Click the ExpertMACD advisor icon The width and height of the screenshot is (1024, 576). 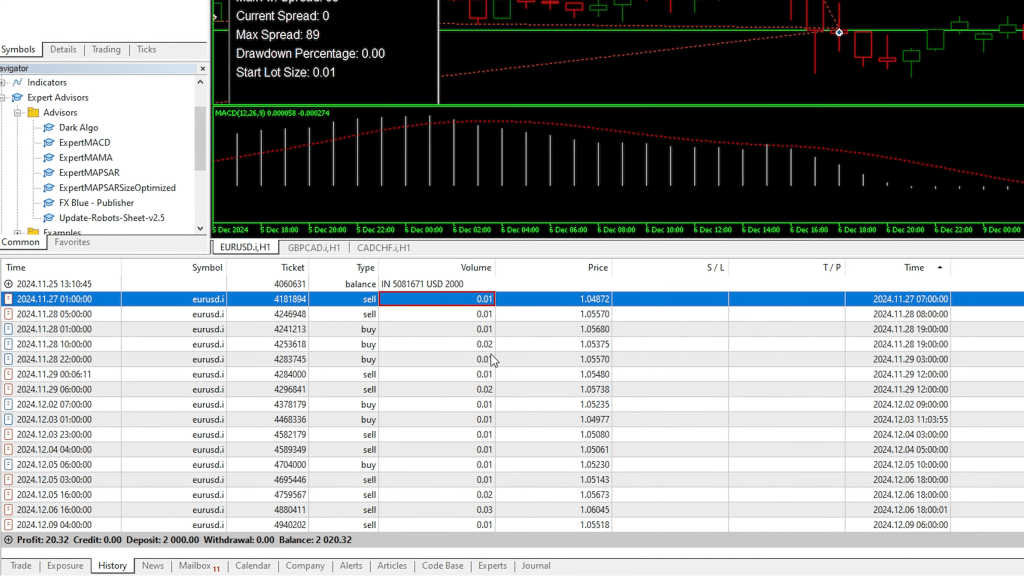click(49, 143)
